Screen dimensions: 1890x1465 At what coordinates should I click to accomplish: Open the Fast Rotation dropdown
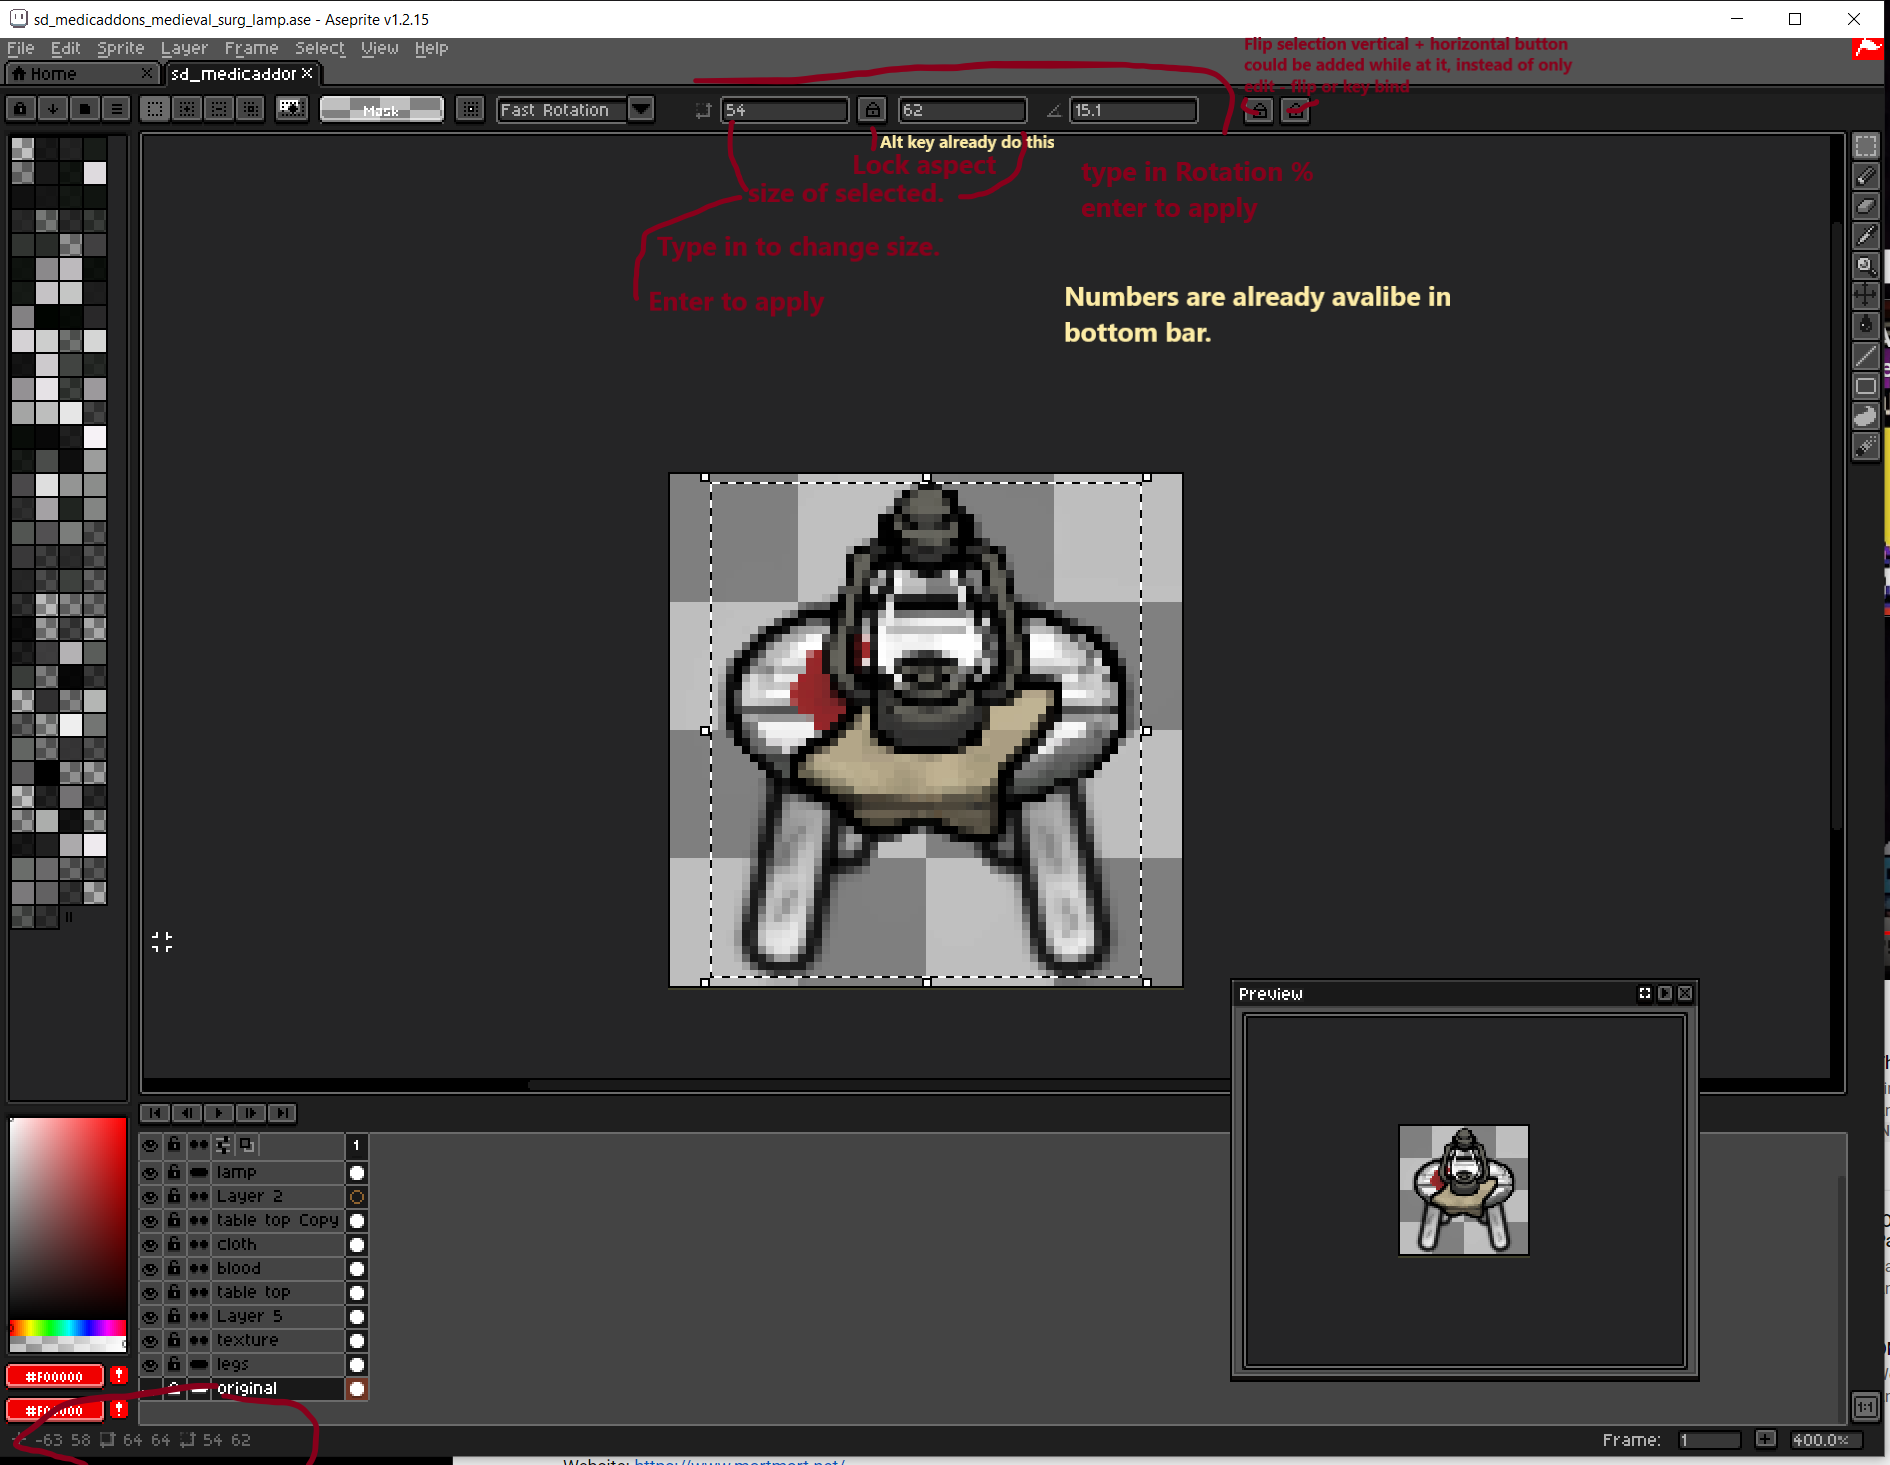[x=641, y=110]
